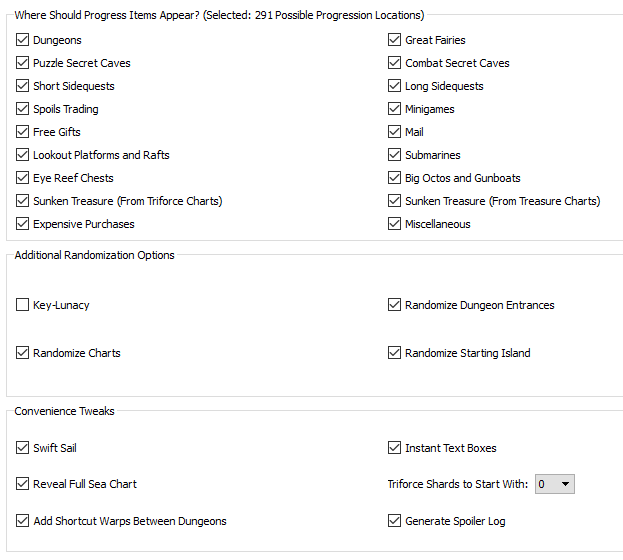623x560 pixels.
Task: Toggle Instant Text Boxes checkbox
Action: pos(394,448)
